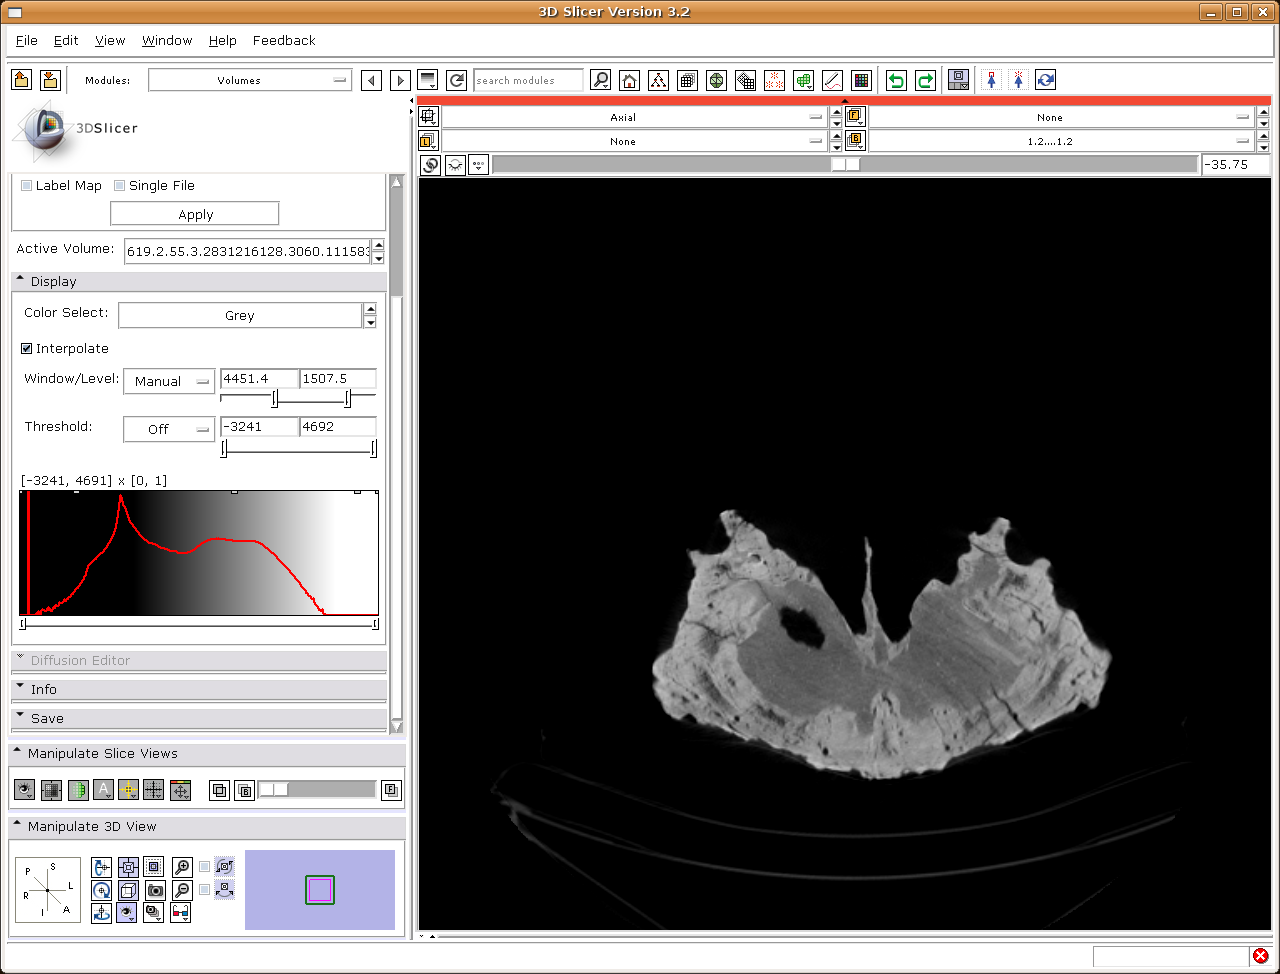Click the Home module icon in toolbar
The image size is (1280, 974).
coord(629,81)
